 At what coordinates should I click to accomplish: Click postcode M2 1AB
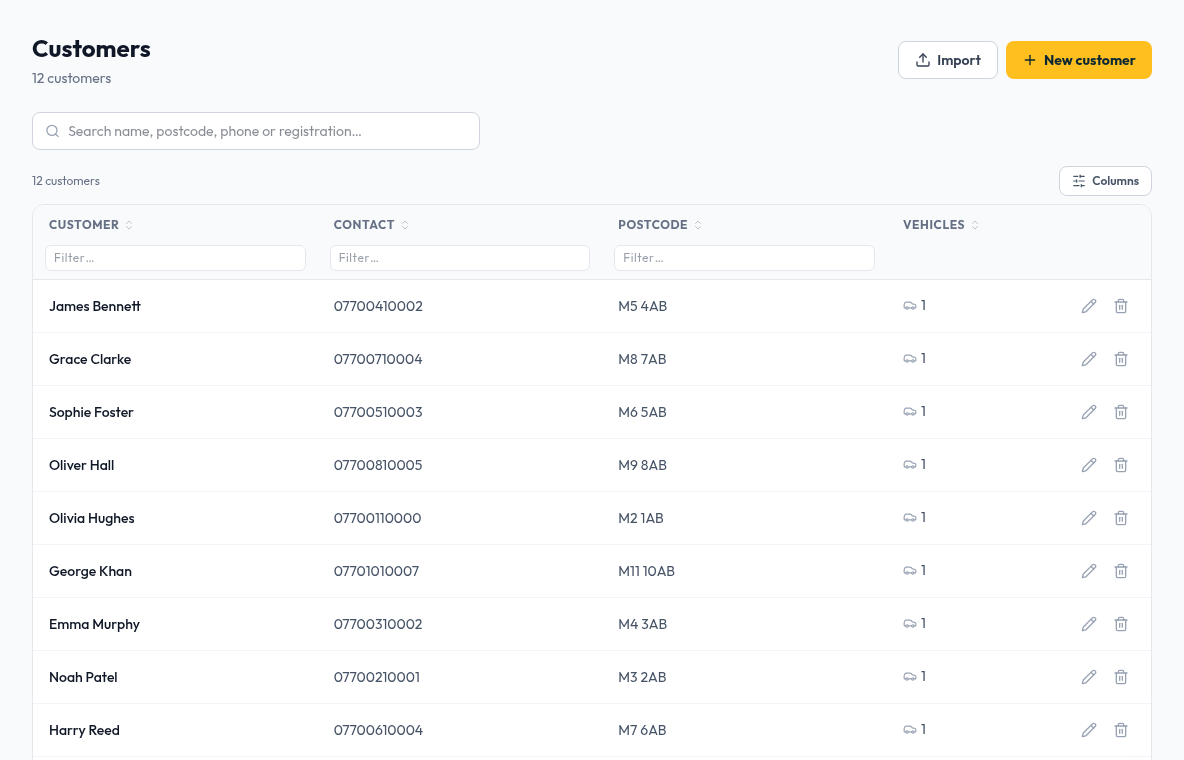[640, 518]
